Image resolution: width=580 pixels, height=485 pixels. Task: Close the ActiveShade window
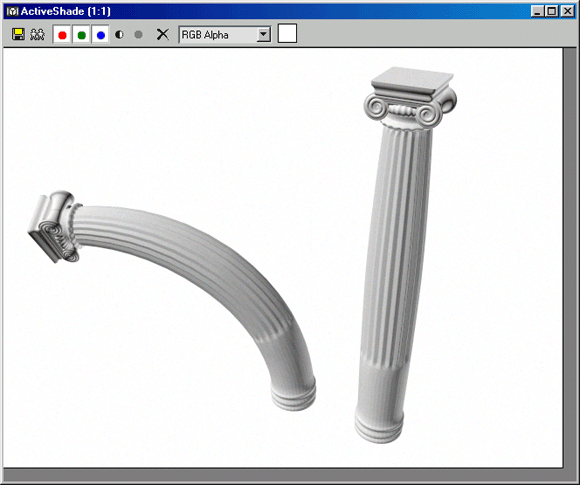click(567, 11)
